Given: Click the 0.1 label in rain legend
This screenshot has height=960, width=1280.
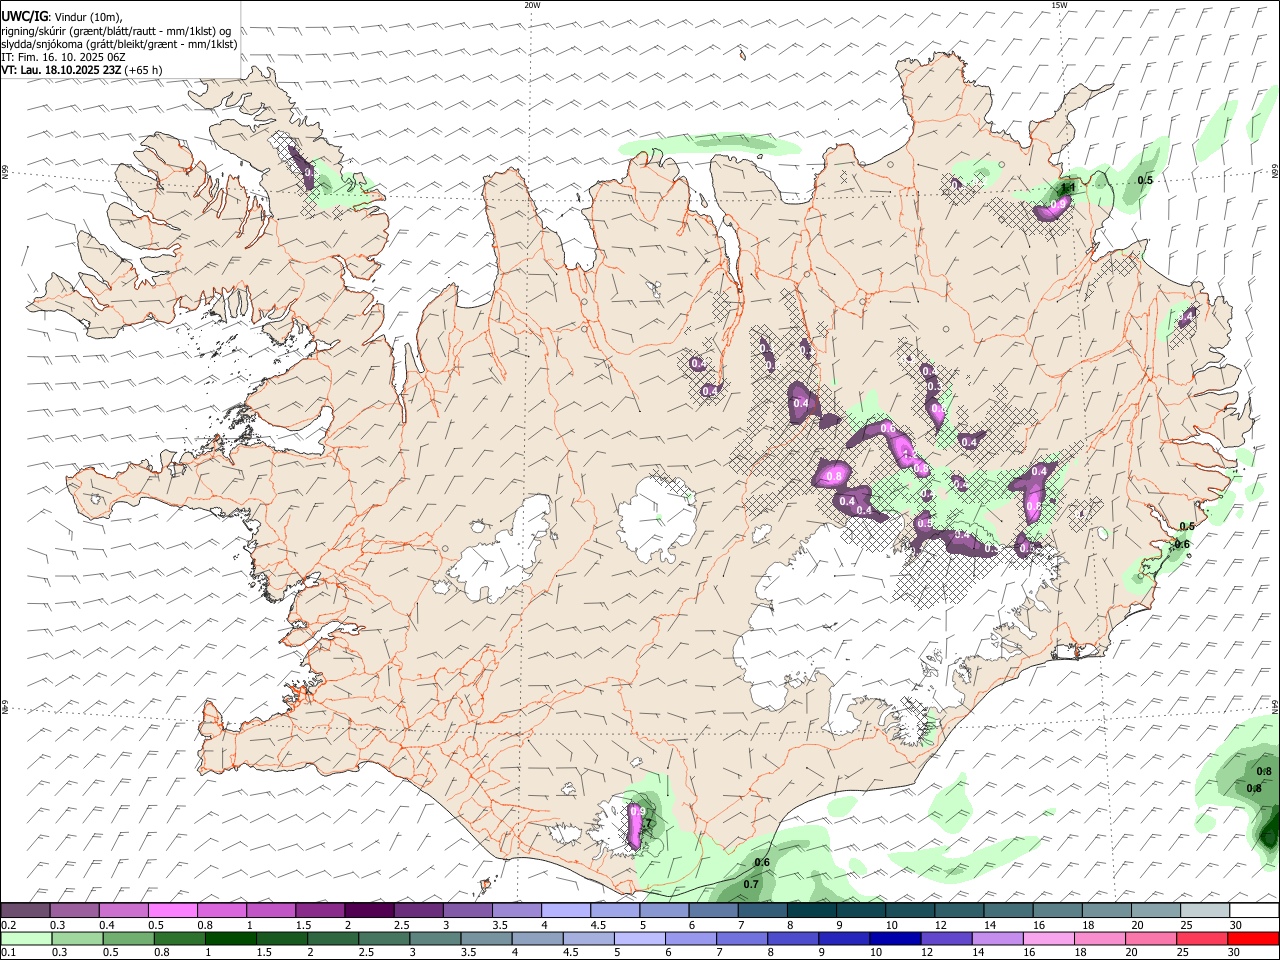Looking at the screenshot, I should [x=8, y=953].
